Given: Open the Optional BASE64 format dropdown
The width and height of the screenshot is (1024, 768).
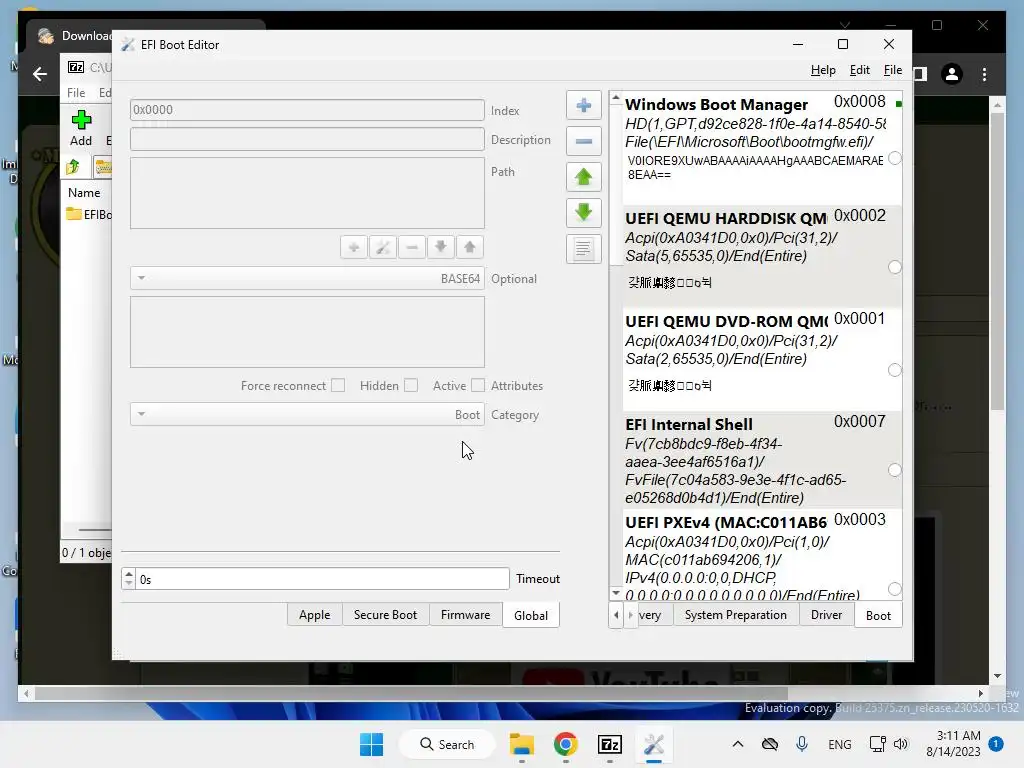Looking at the screenshot, I should (308, 278).
